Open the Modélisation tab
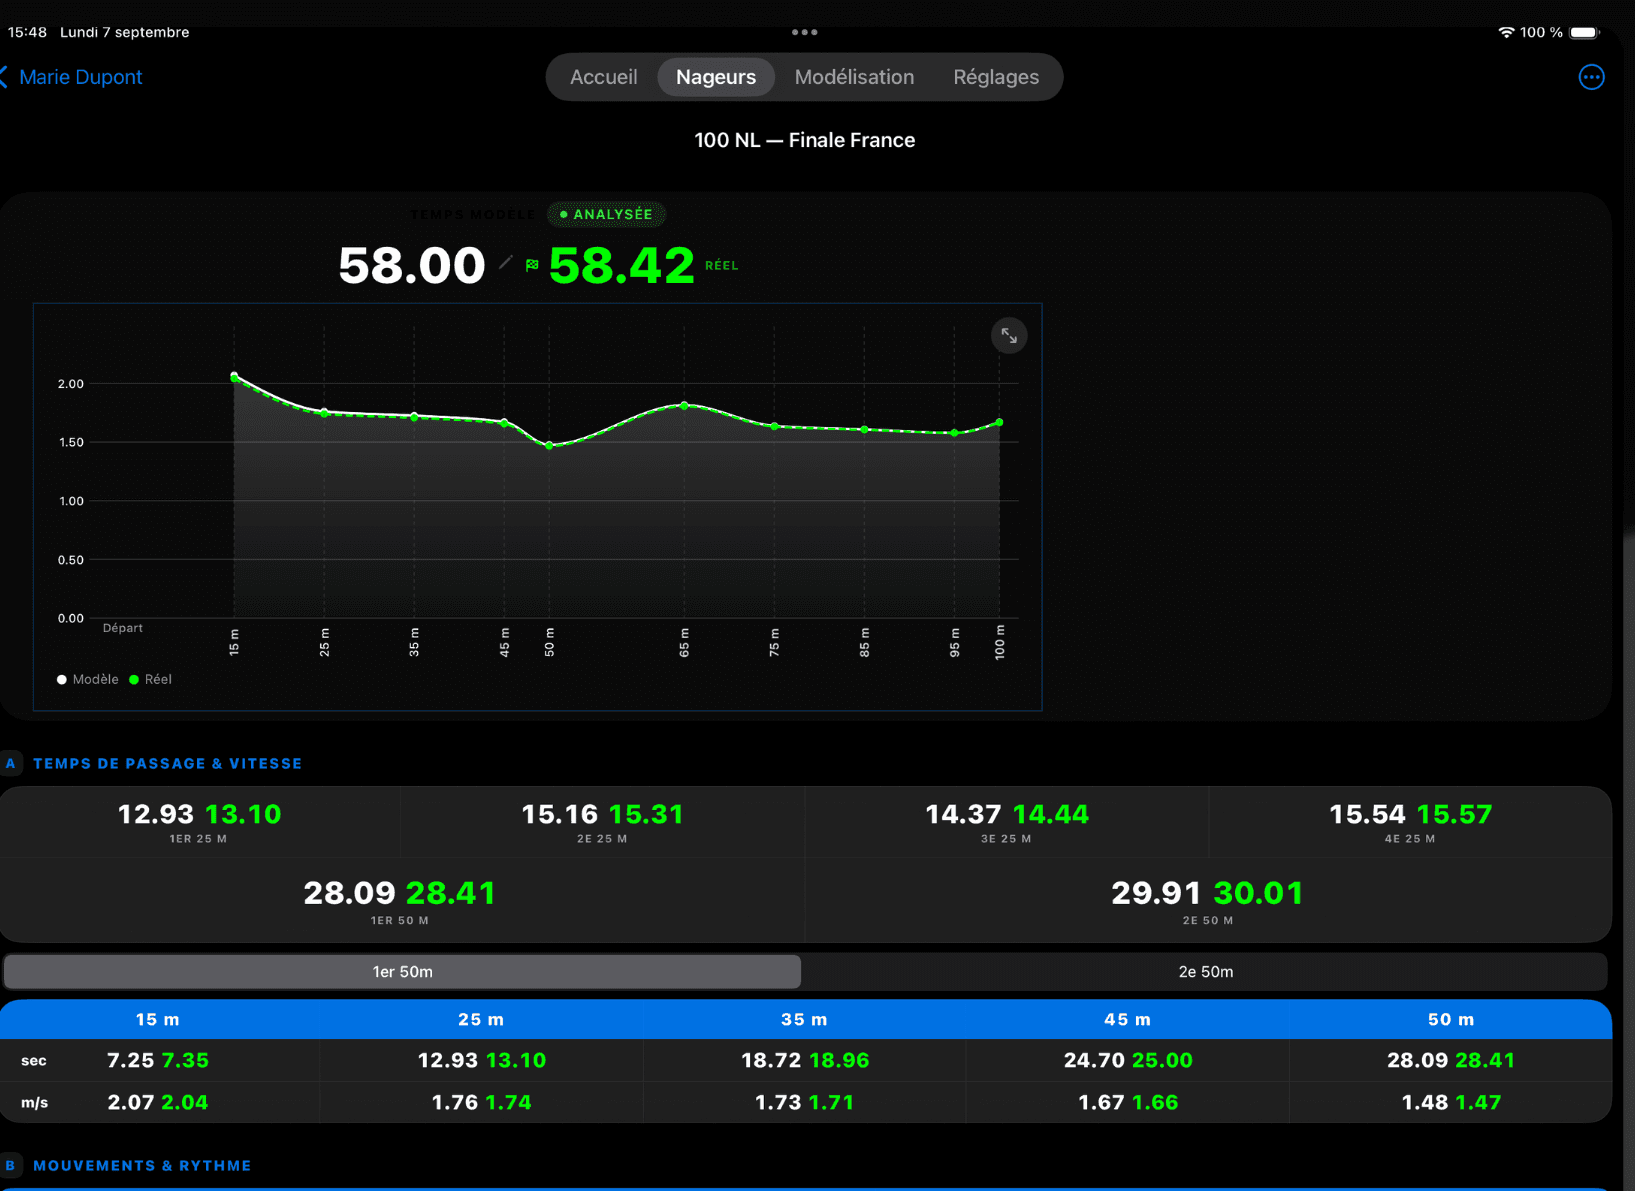This screenshot has width=1635, height=1191. coord(854,77)
